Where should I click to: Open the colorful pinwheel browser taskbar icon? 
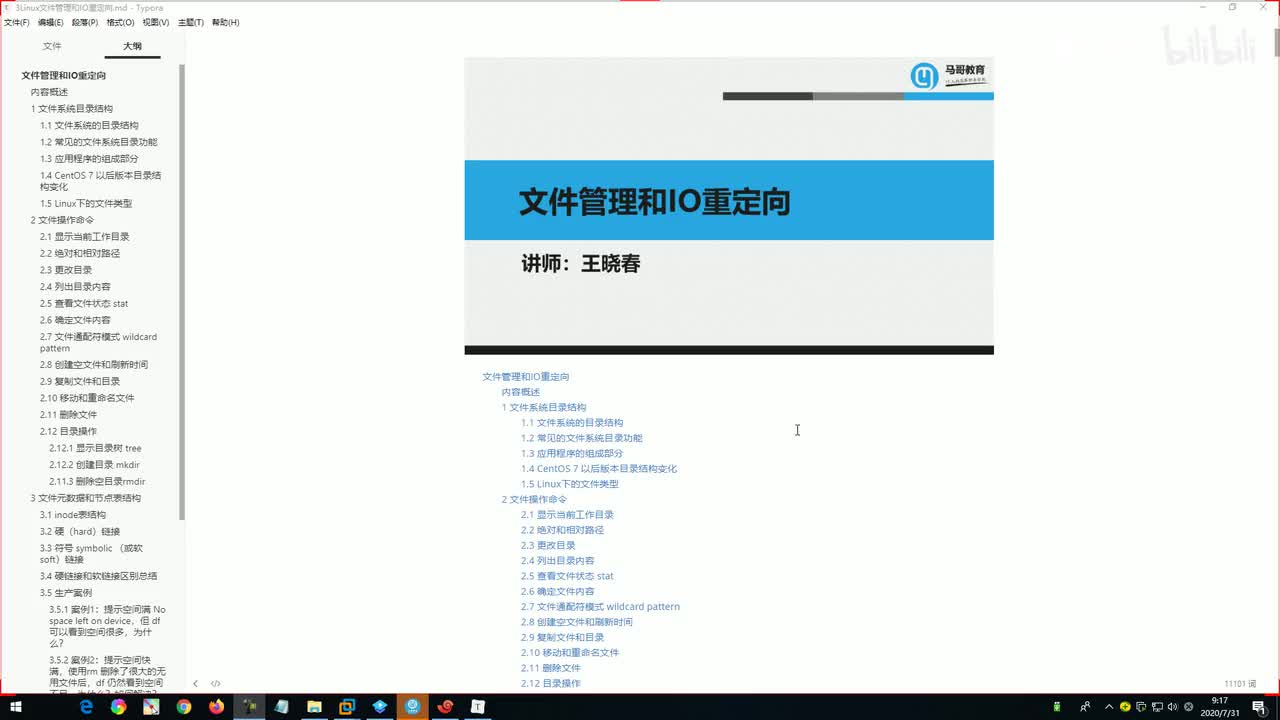tap(119, 707)
